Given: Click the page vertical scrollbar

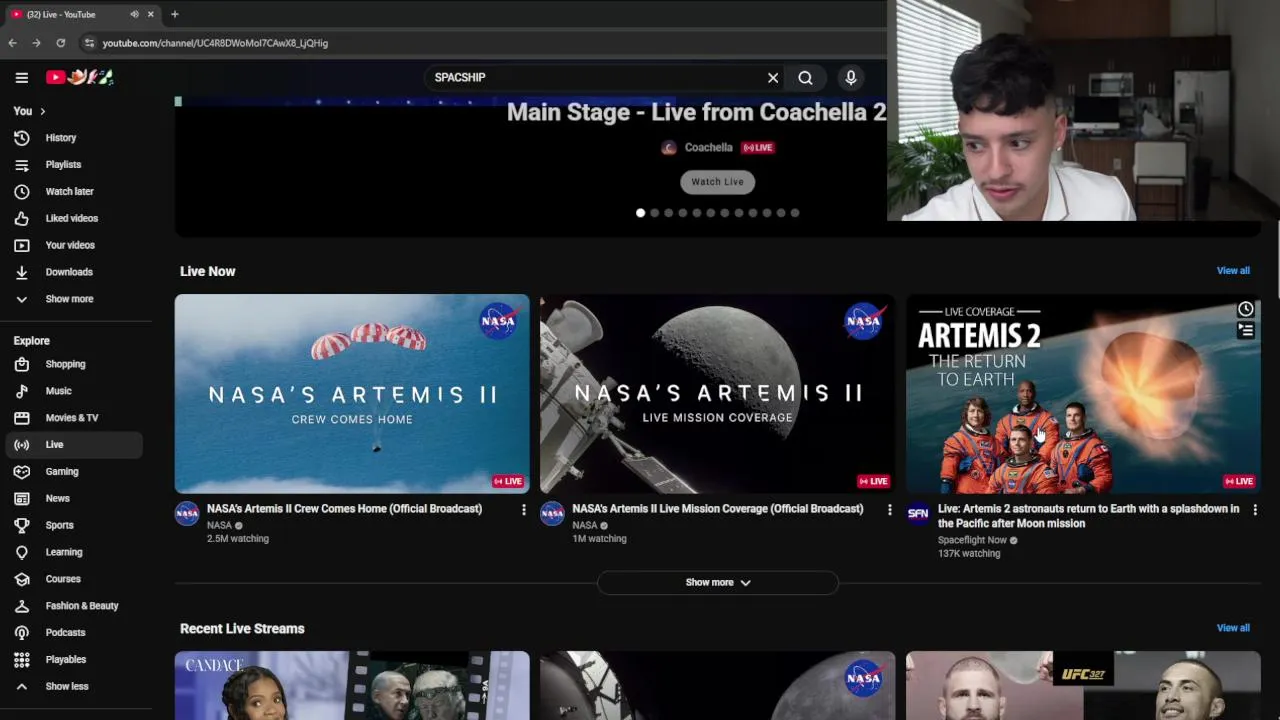Looking at the screenshot, I should pyautogui.click(x=1277, y=260).
